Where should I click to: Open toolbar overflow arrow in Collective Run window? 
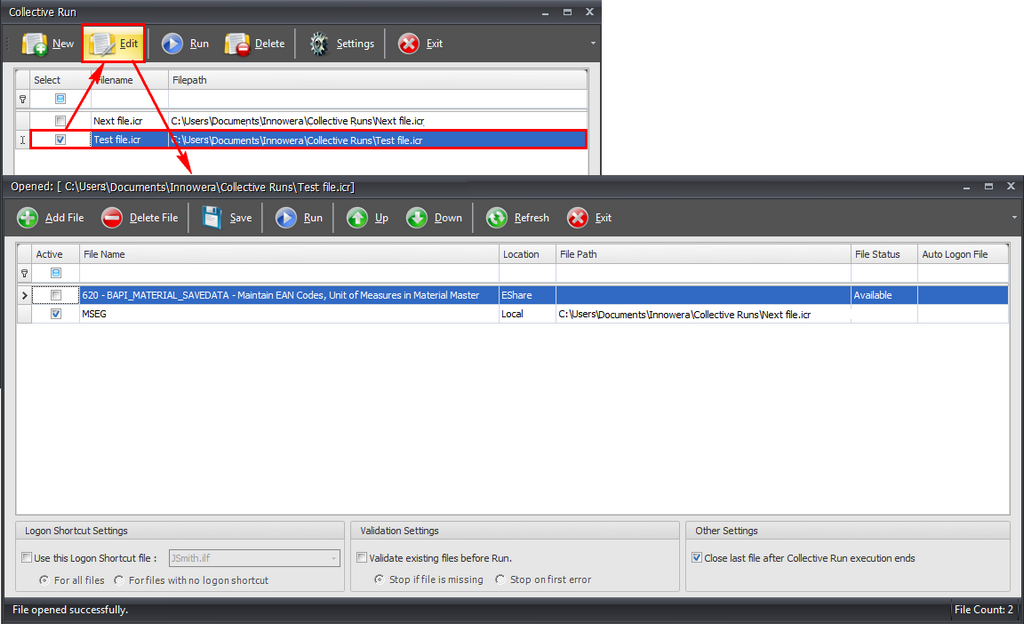pos(593,43)
